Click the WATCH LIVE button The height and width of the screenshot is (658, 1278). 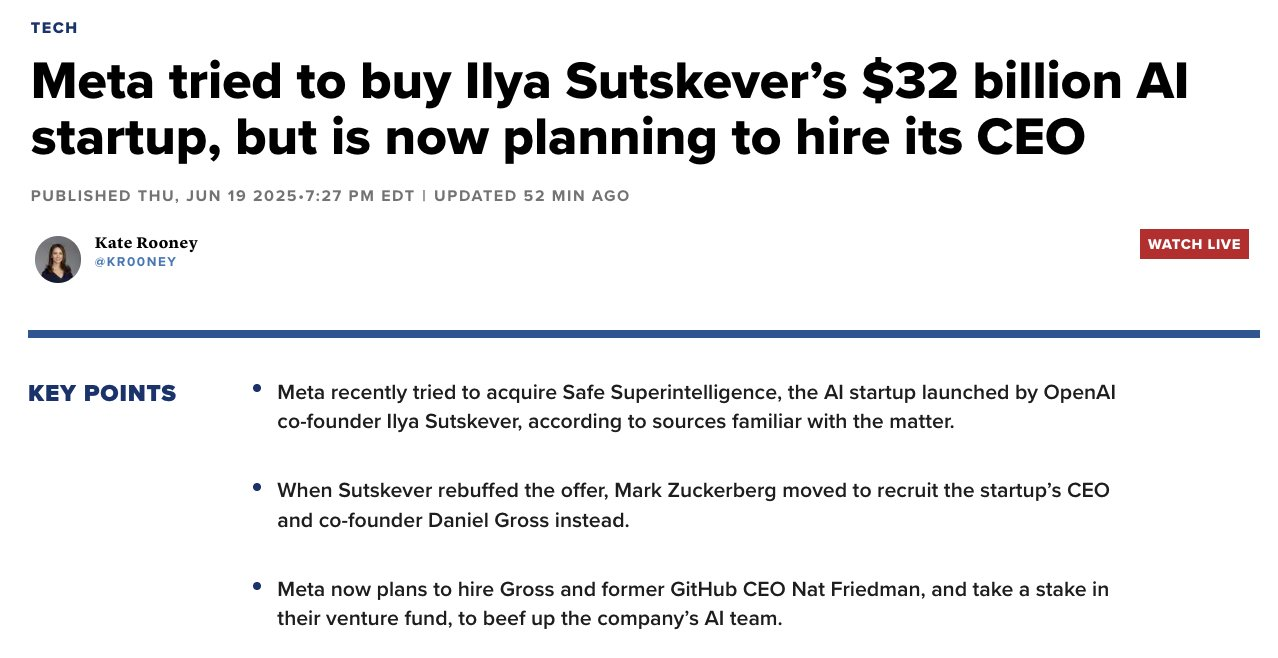1194,244
